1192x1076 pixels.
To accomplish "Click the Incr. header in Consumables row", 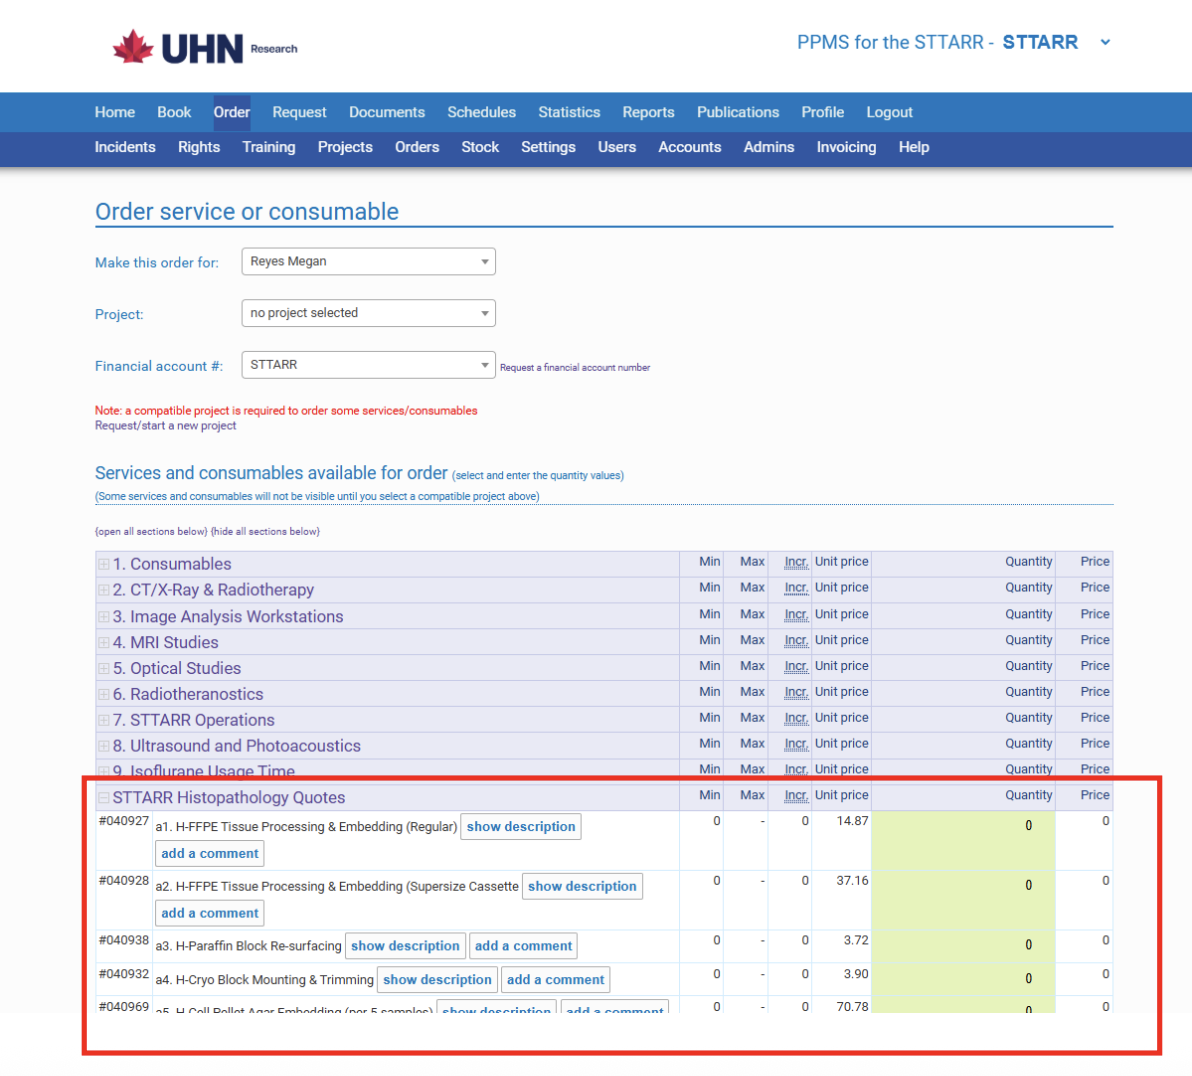I will 796,562.
